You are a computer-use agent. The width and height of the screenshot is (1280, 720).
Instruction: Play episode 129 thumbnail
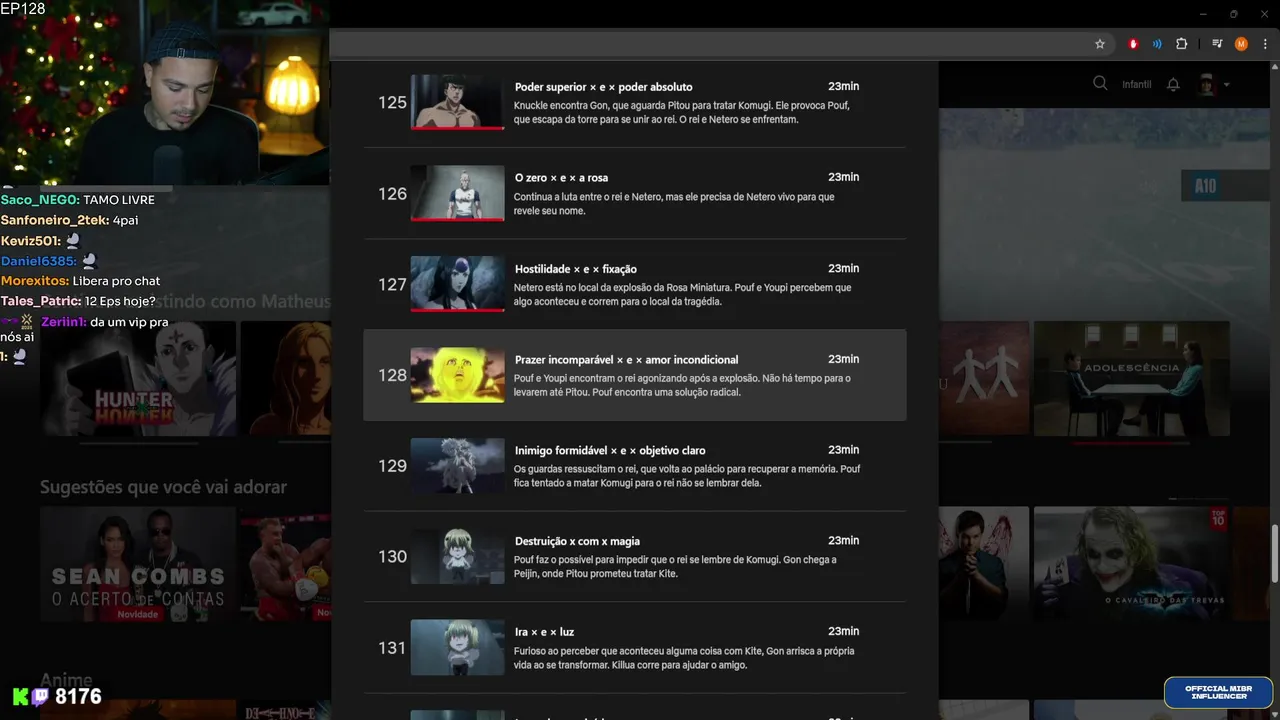click(x=457, y=466)
